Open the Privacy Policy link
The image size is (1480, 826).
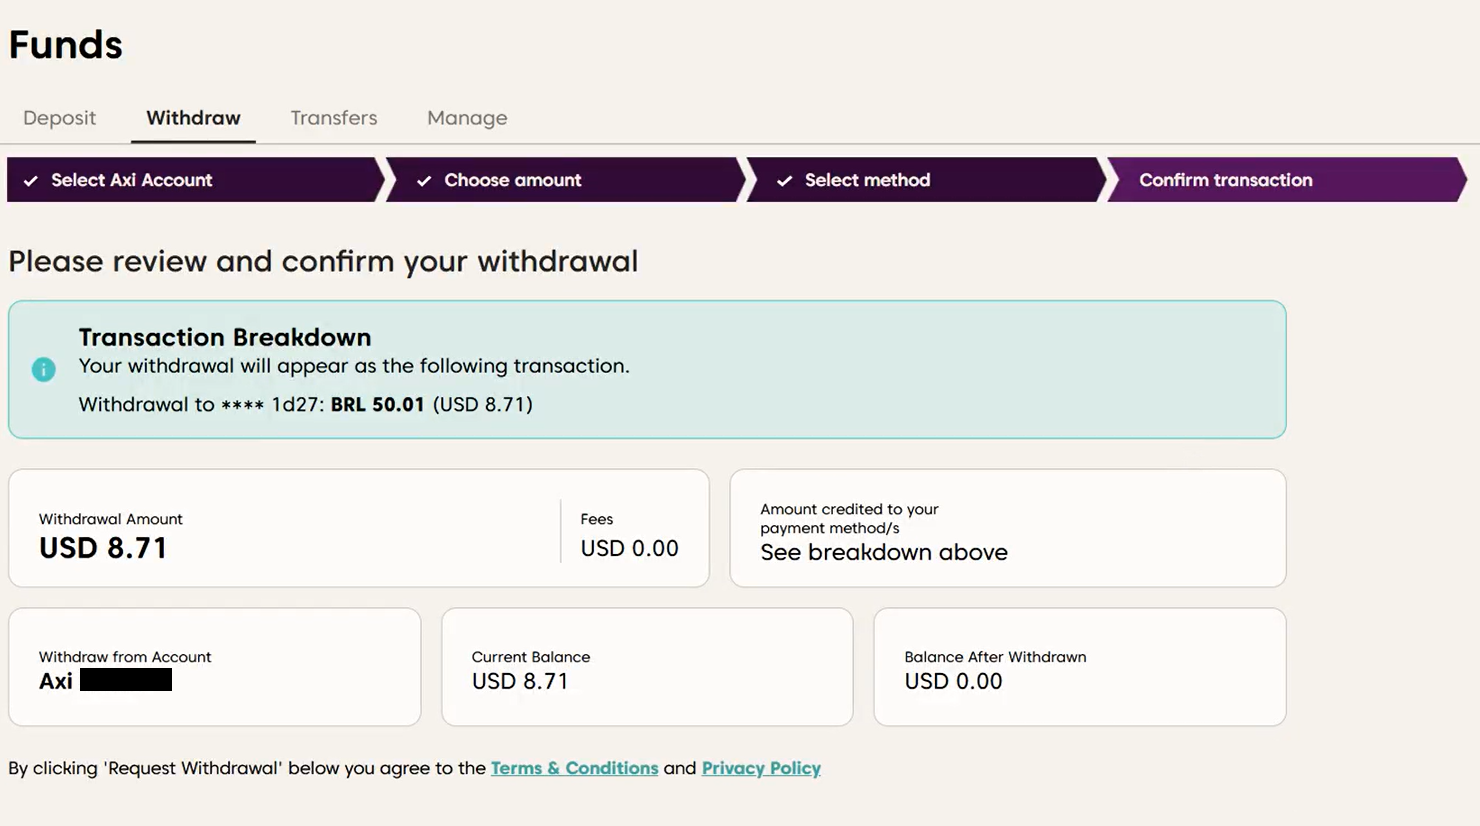coord(761,768)
